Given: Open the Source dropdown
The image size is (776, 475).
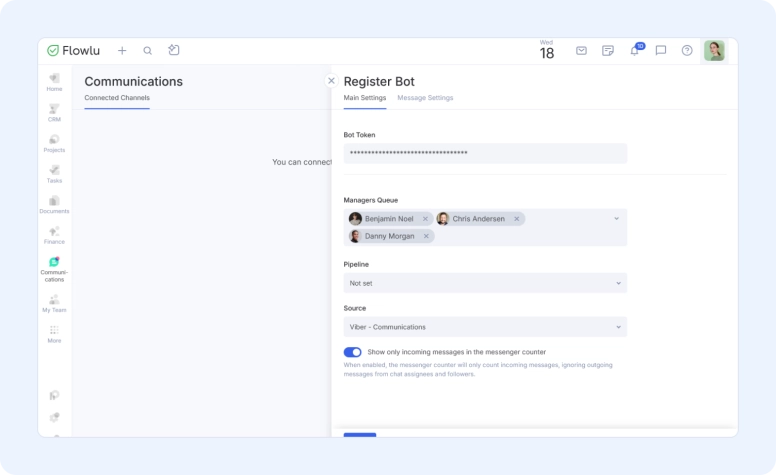Looking at the screenshot, I should coord(485,327).
